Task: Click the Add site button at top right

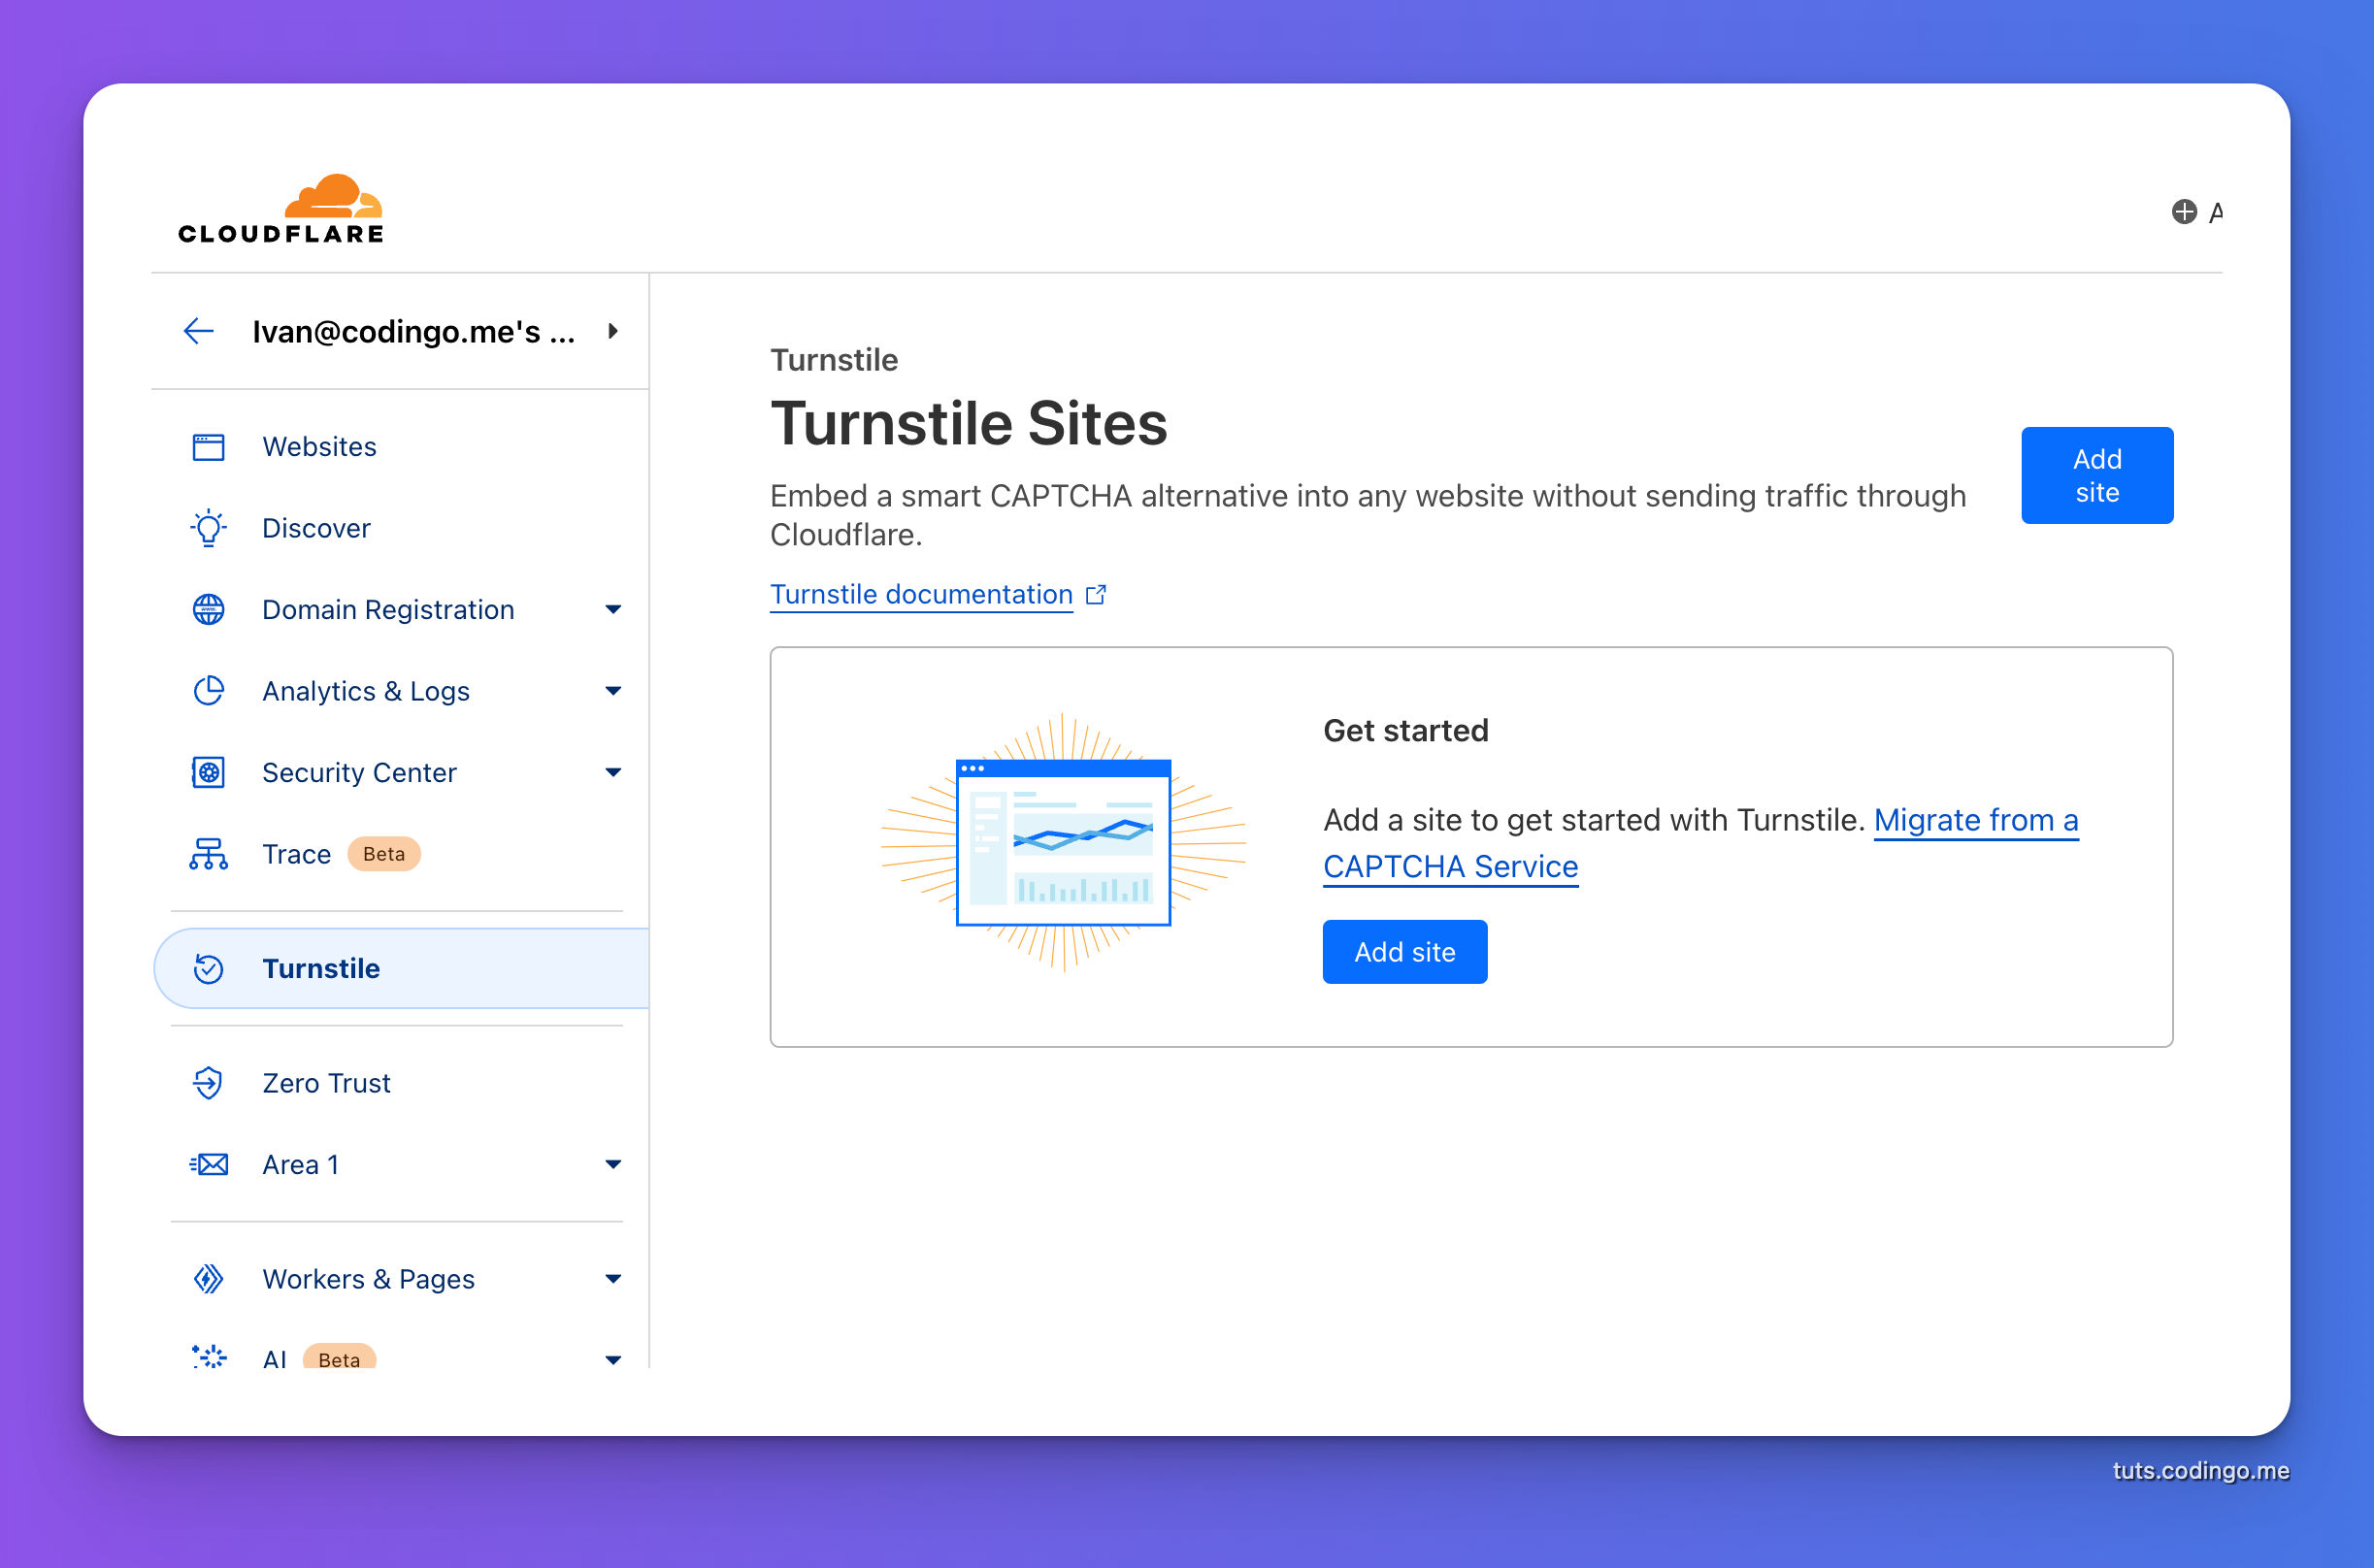Action: [x=2097, y=476]
